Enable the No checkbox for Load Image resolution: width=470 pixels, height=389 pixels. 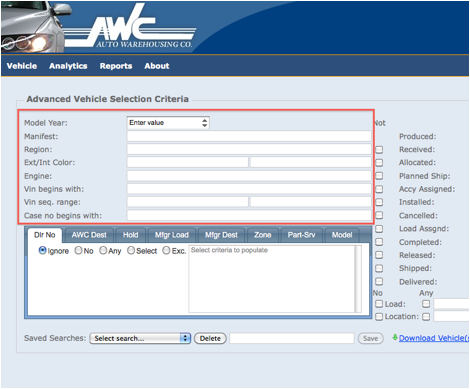click(379, 304)
